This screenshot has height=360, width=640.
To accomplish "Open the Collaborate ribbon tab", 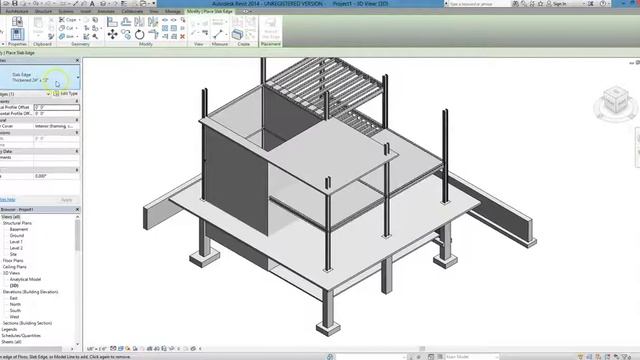I will point(132,11).
